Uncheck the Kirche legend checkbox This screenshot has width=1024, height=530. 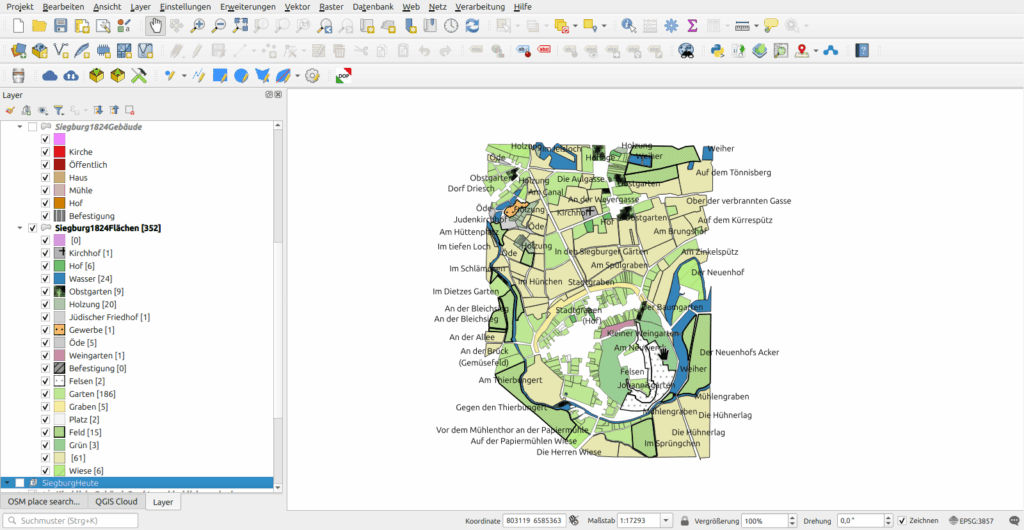tap(45, 152)
